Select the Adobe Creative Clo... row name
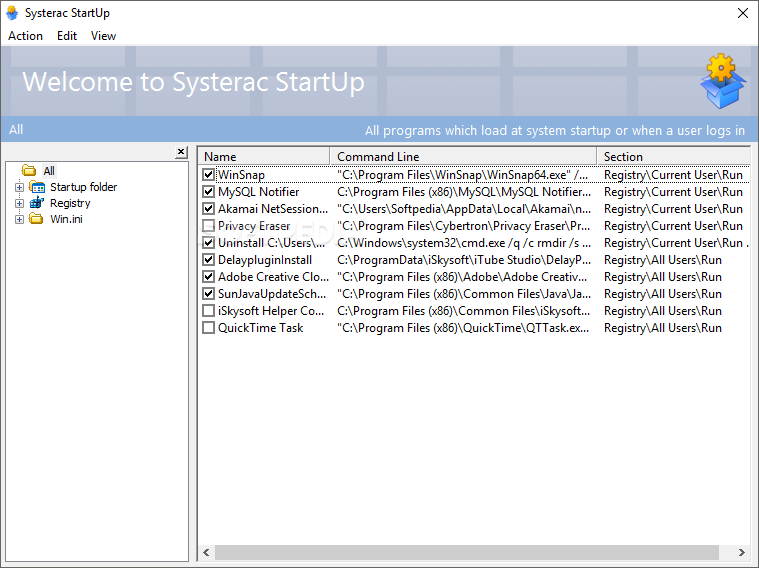The height and width of the screenshot is (568, 759). pos(273,277)
